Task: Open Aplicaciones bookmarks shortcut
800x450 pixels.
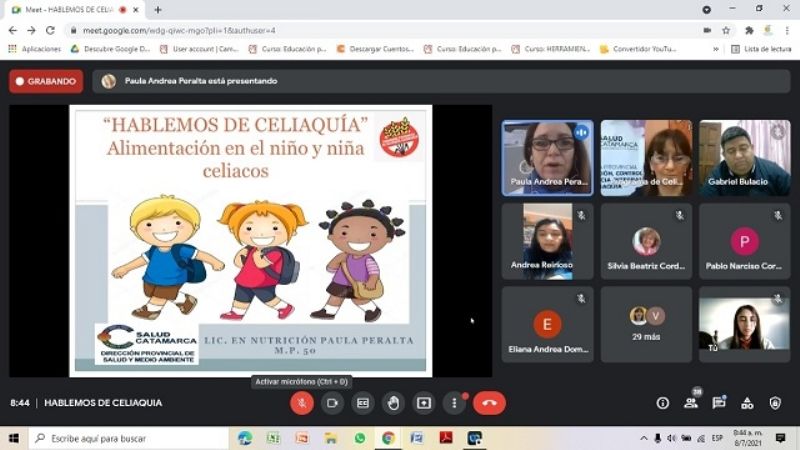Action: click(x=35, y=49)
